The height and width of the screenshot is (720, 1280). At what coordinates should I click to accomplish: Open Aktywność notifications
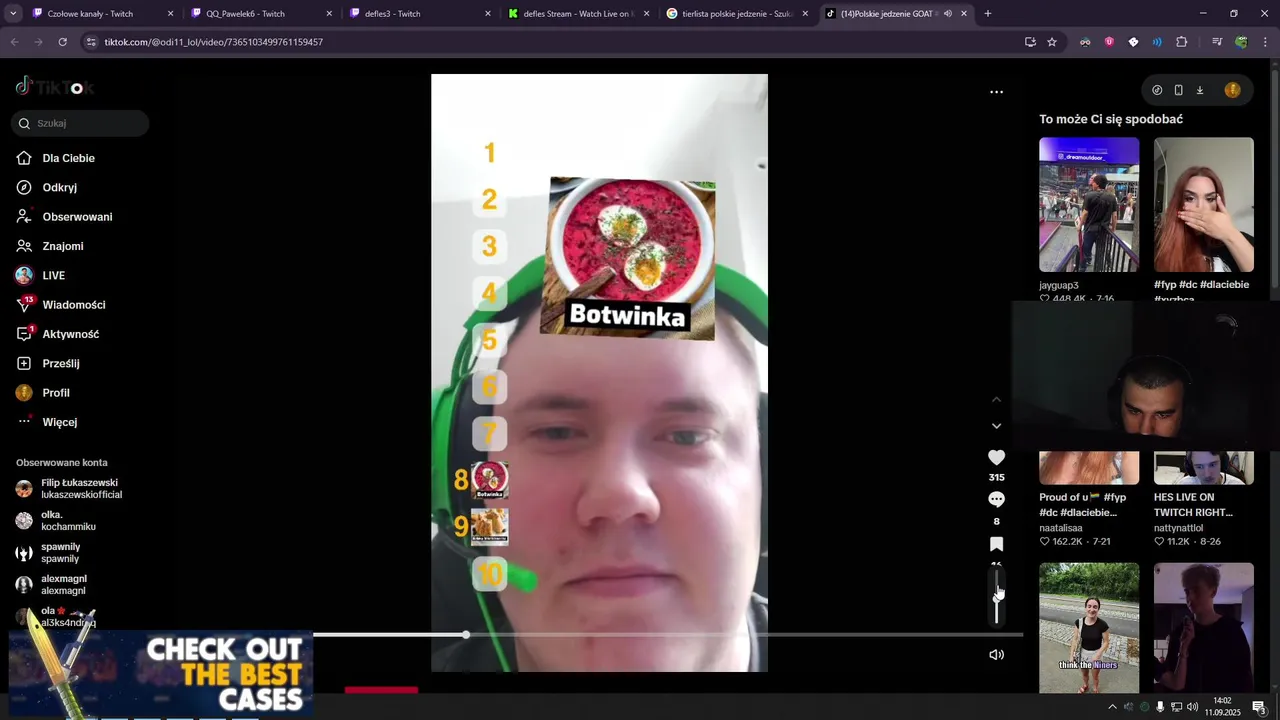[58, 334]
